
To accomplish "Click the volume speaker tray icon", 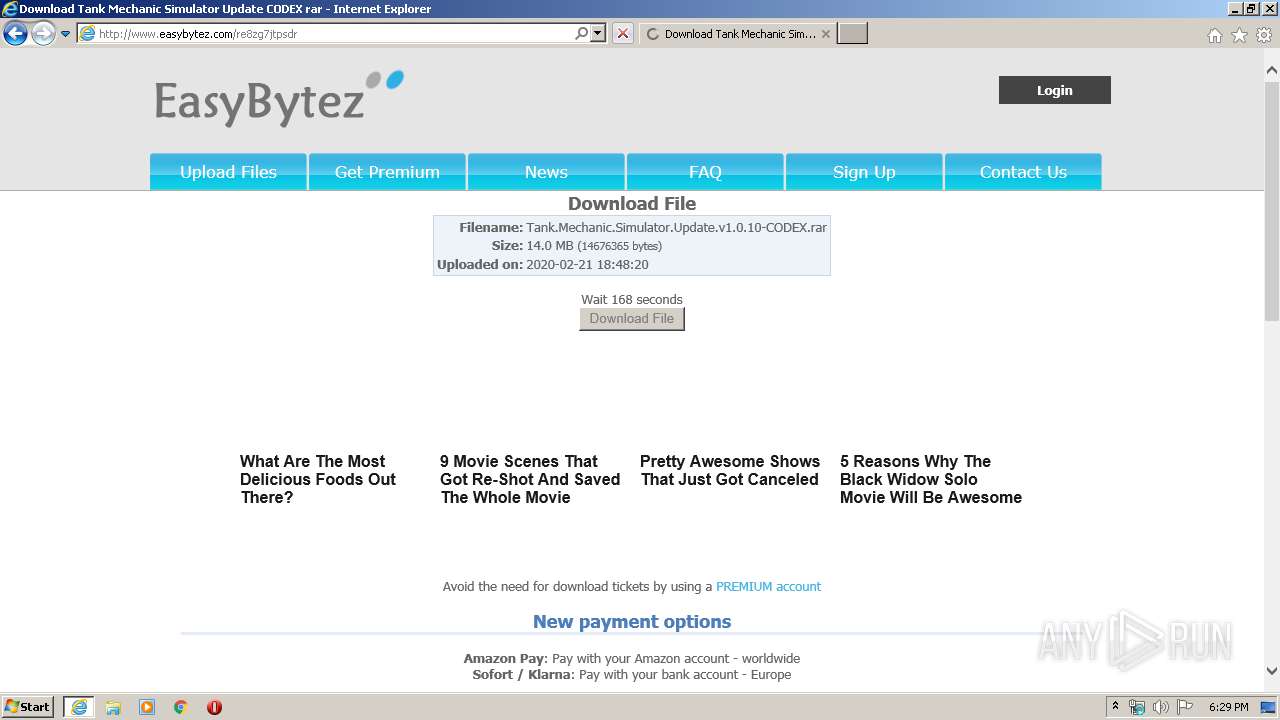I will click(x=1161, y=707).
